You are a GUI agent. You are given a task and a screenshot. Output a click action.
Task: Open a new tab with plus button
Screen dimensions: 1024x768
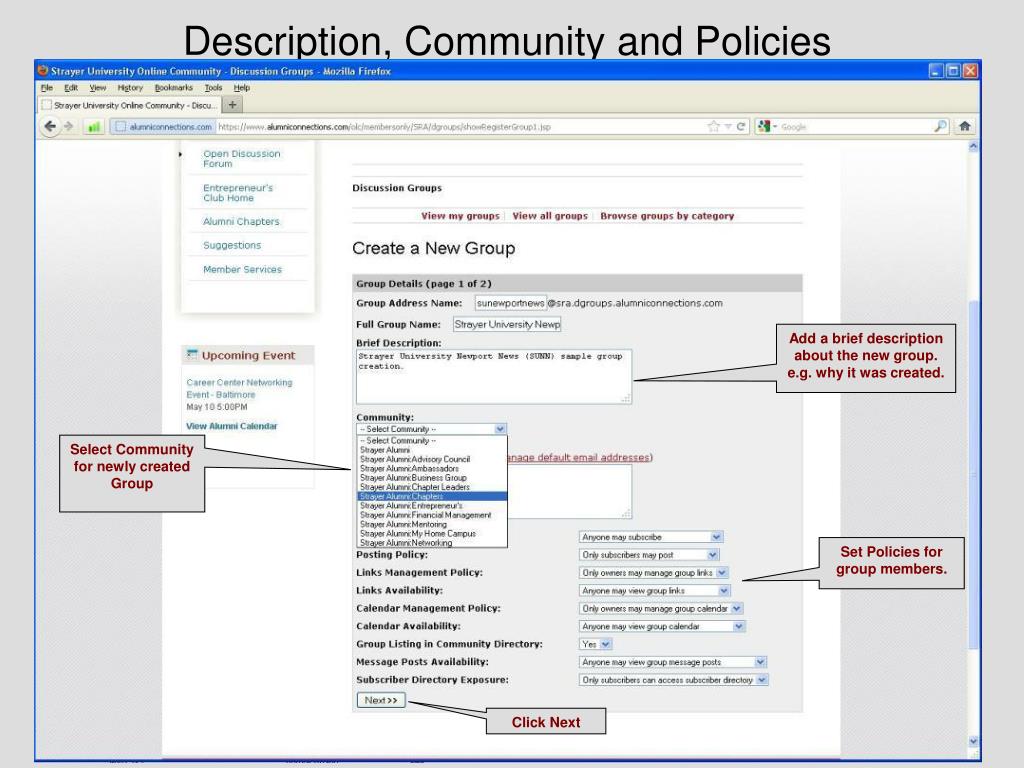click(232, 104)
